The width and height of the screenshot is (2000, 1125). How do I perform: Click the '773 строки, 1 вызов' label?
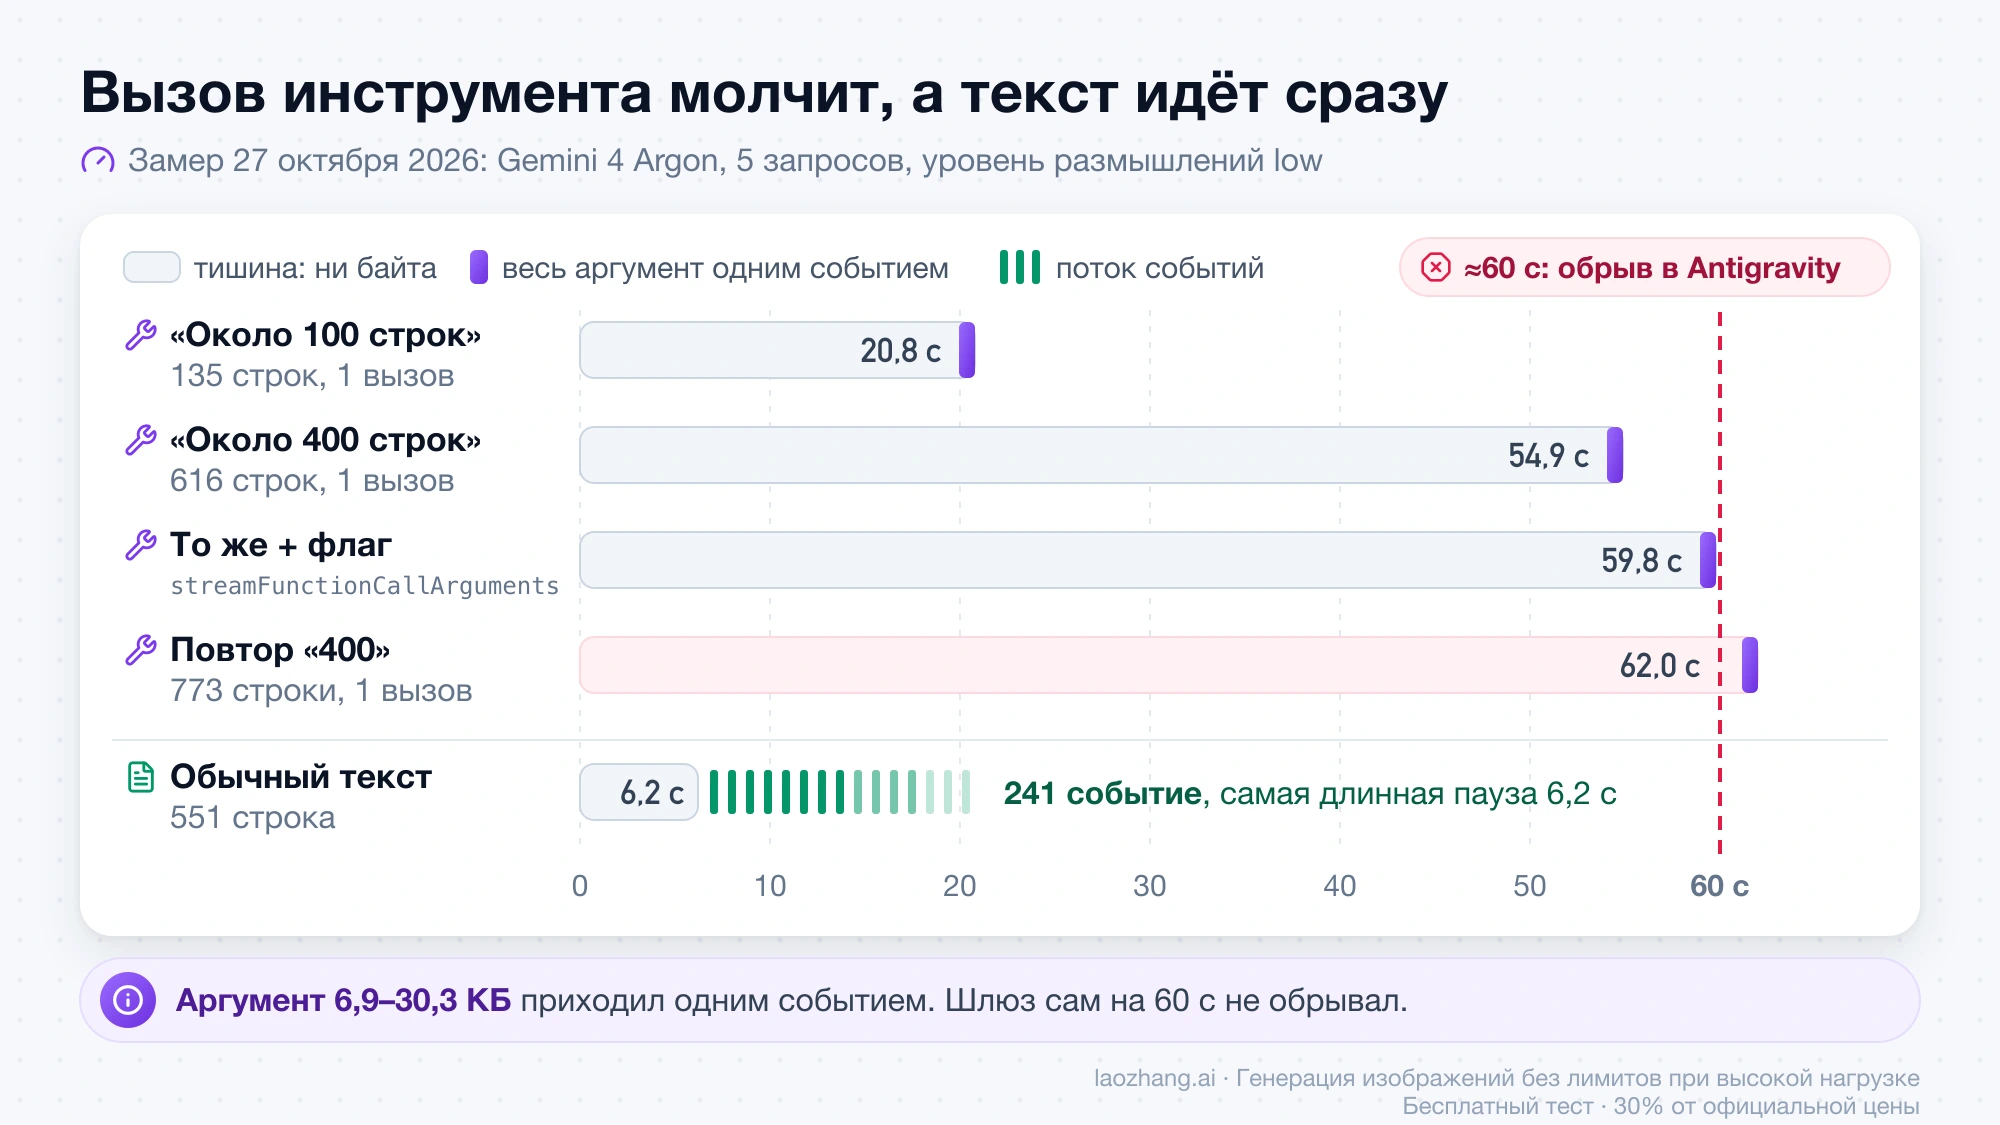click(321, 691)
